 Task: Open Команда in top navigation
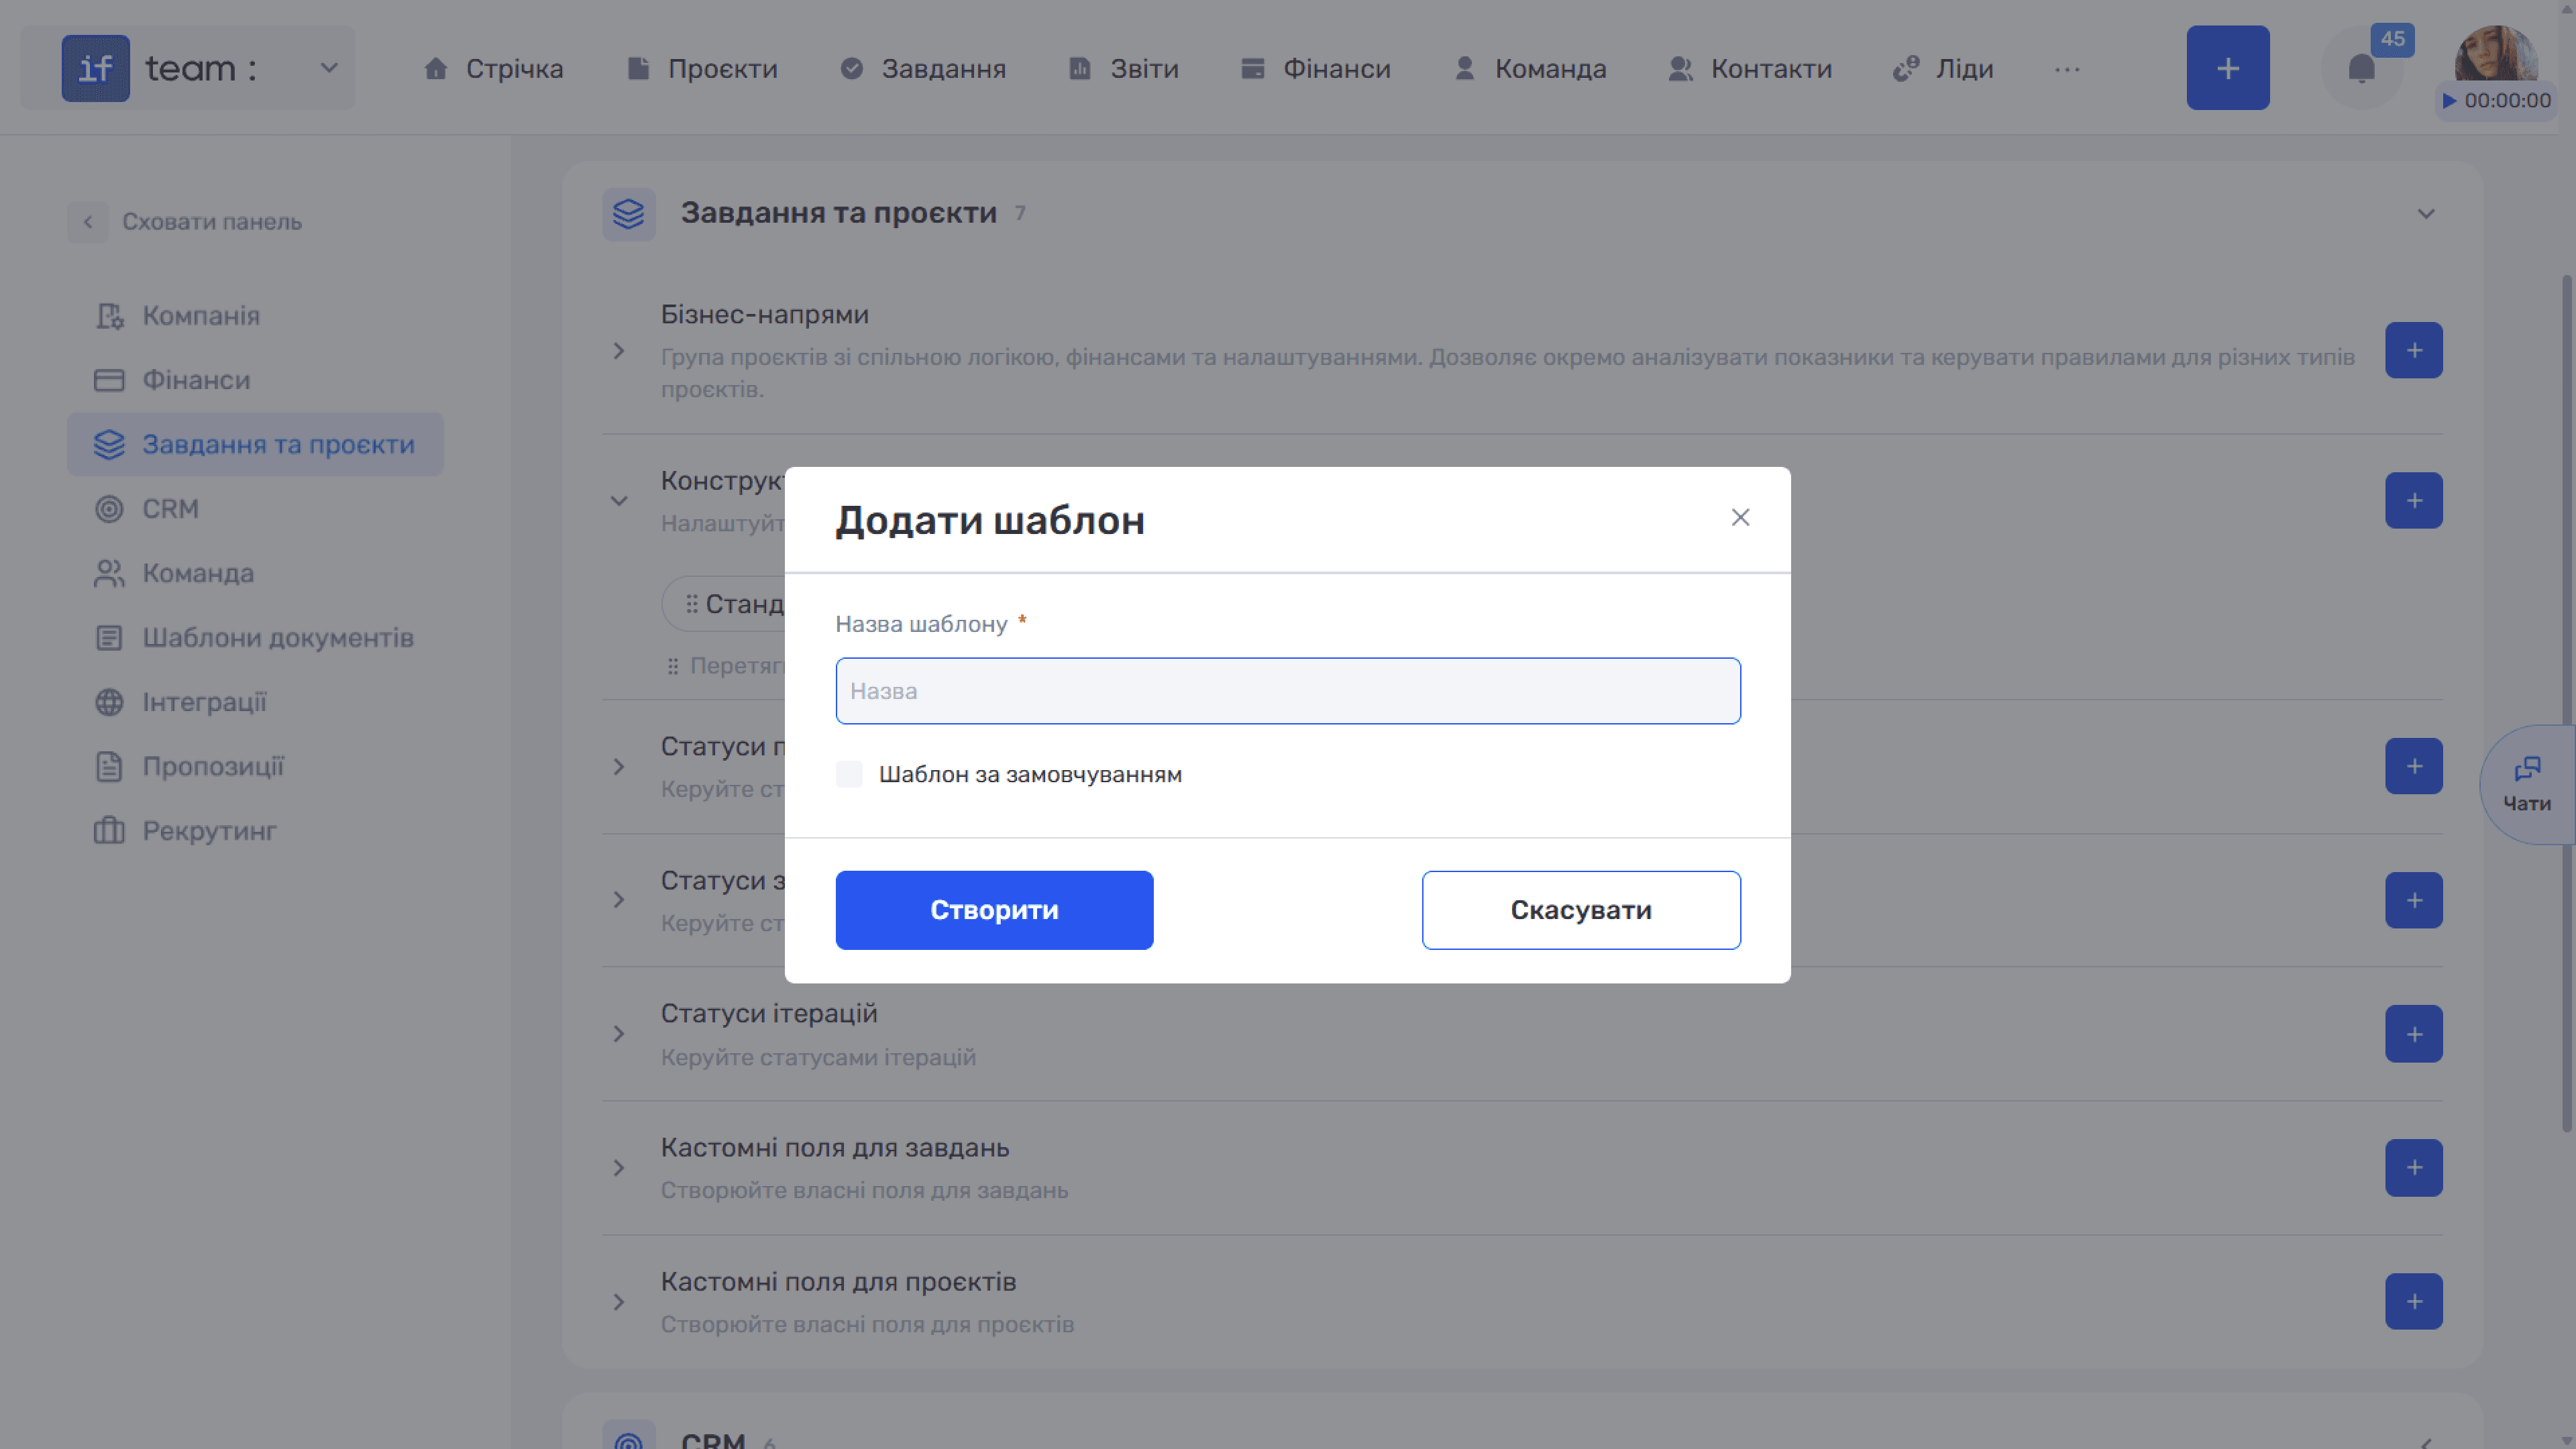[1530, 68]
